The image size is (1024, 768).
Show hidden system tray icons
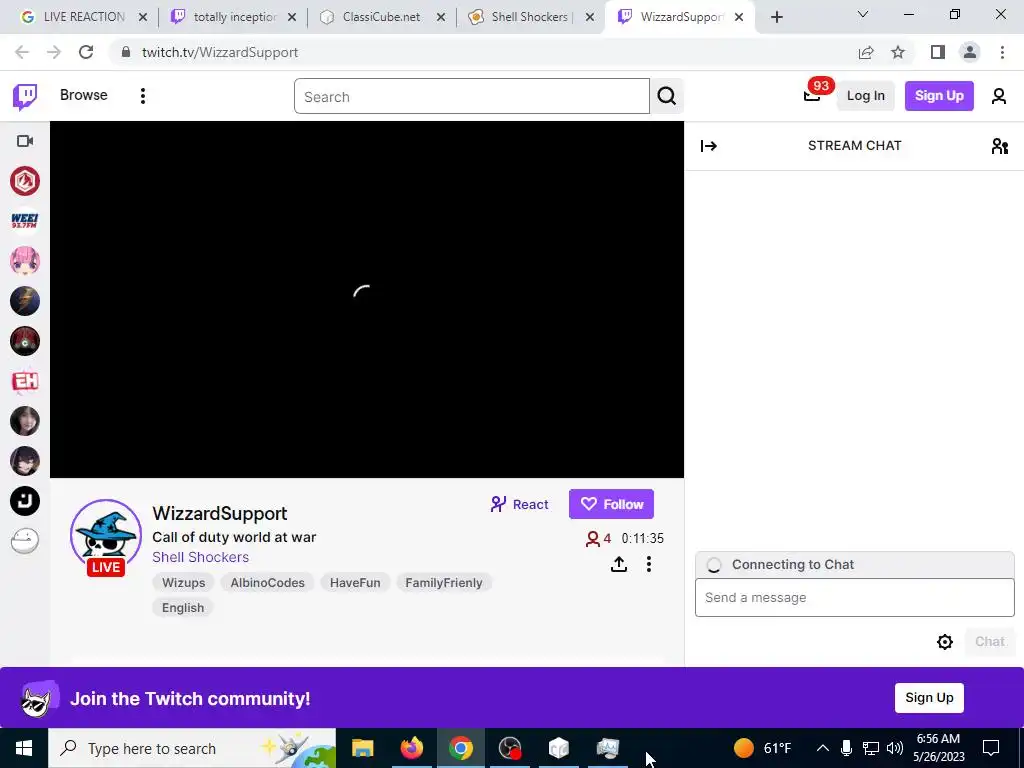tap(822, 748)
